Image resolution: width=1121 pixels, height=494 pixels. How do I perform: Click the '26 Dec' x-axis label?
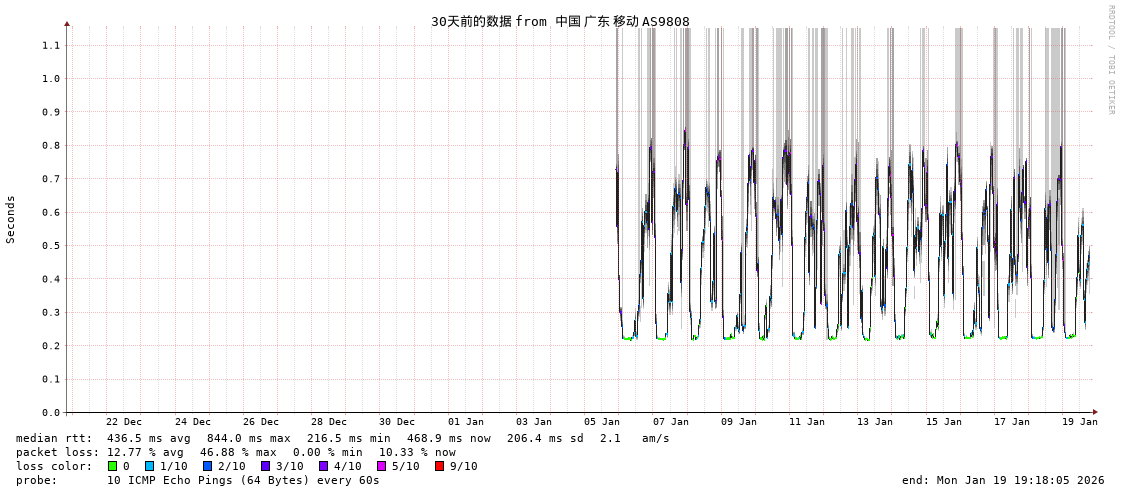(x=260, y=422)
